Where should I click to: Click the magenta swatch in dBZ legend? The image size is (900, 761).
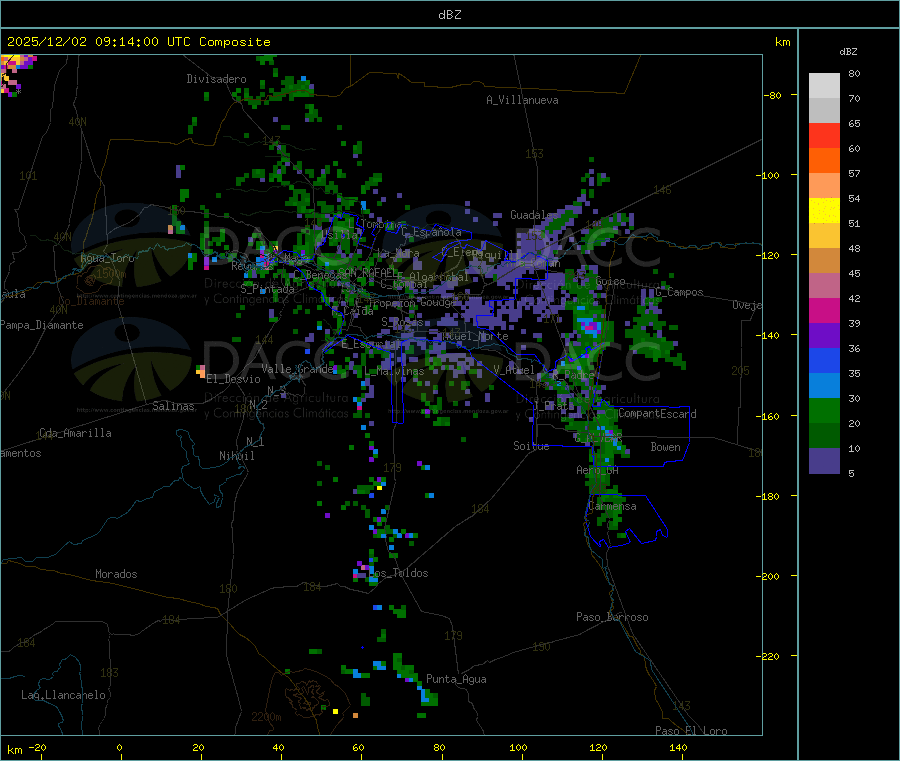click(824, 310)
